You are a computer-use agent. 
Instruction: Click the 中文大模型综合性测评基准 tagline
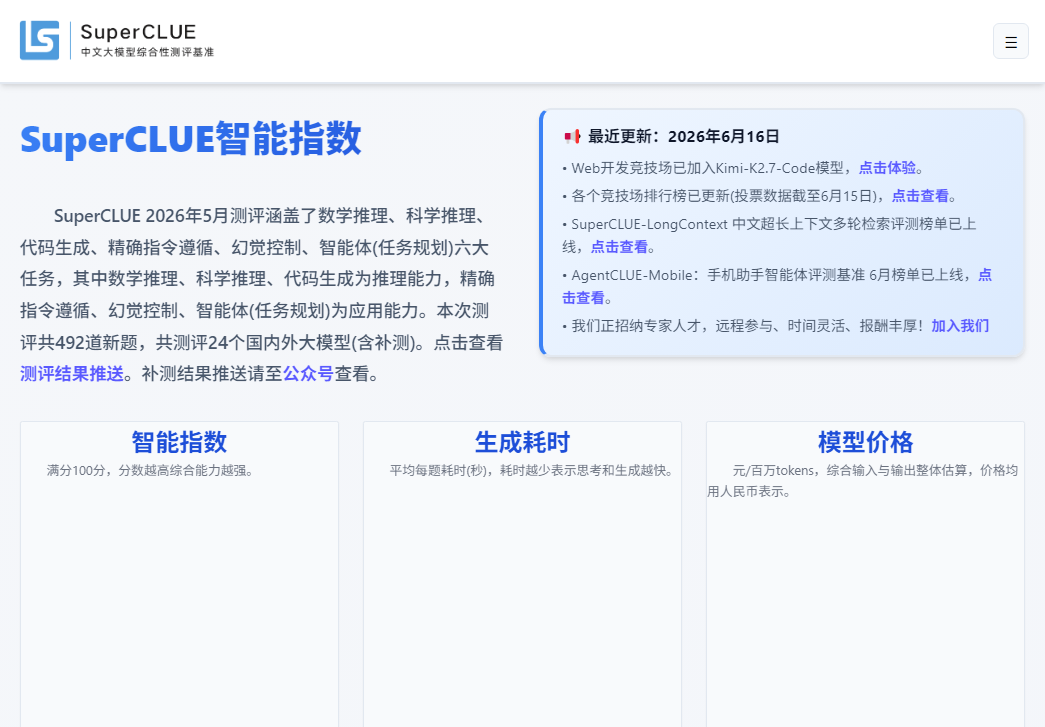pyautogui.click(x=147, y=52)
